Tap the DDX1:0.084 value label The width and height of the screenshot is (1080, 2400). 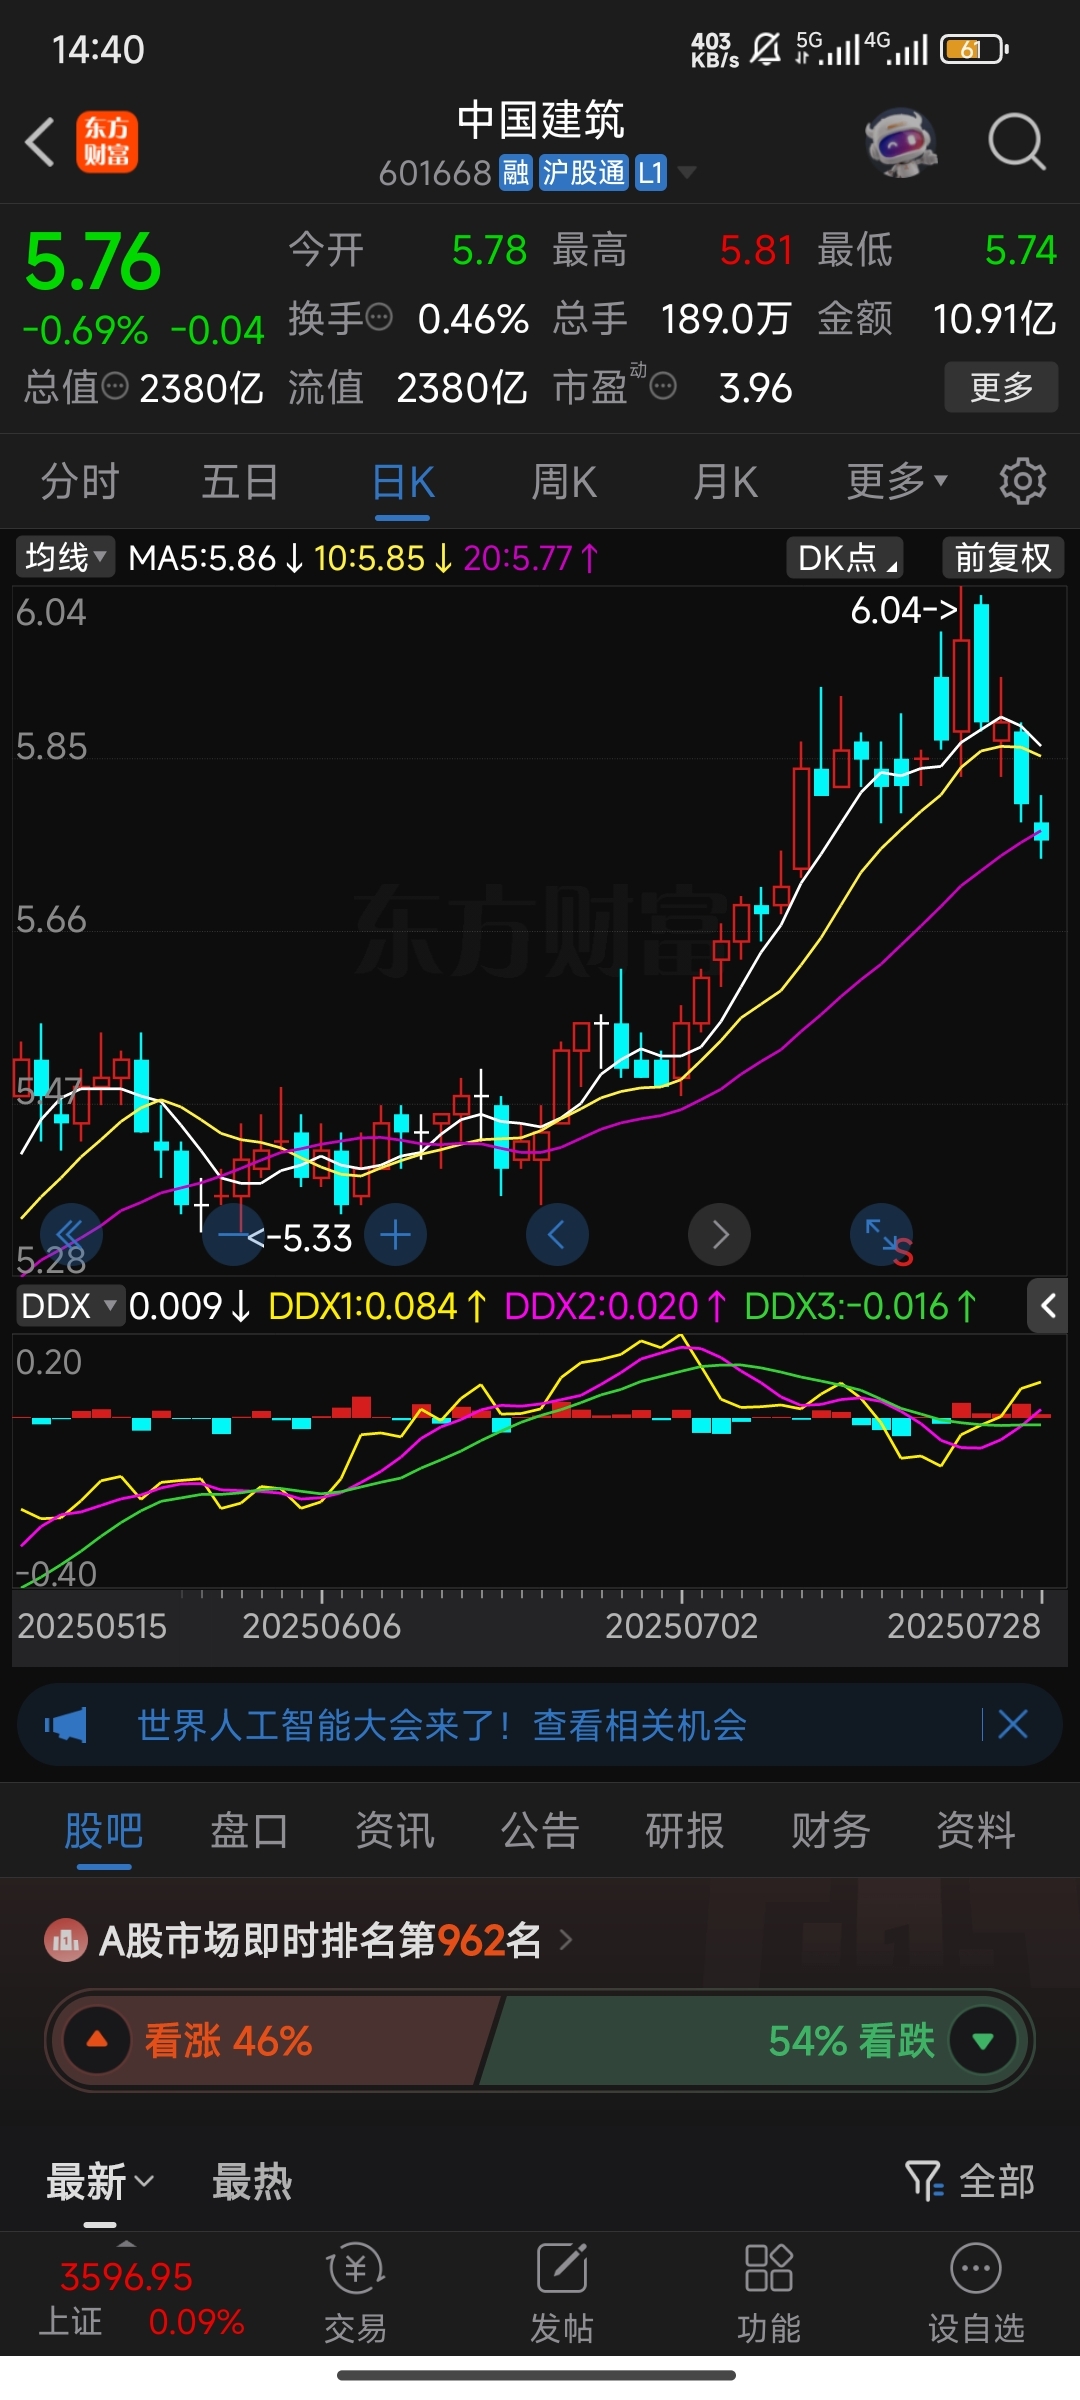[377, 1306]
